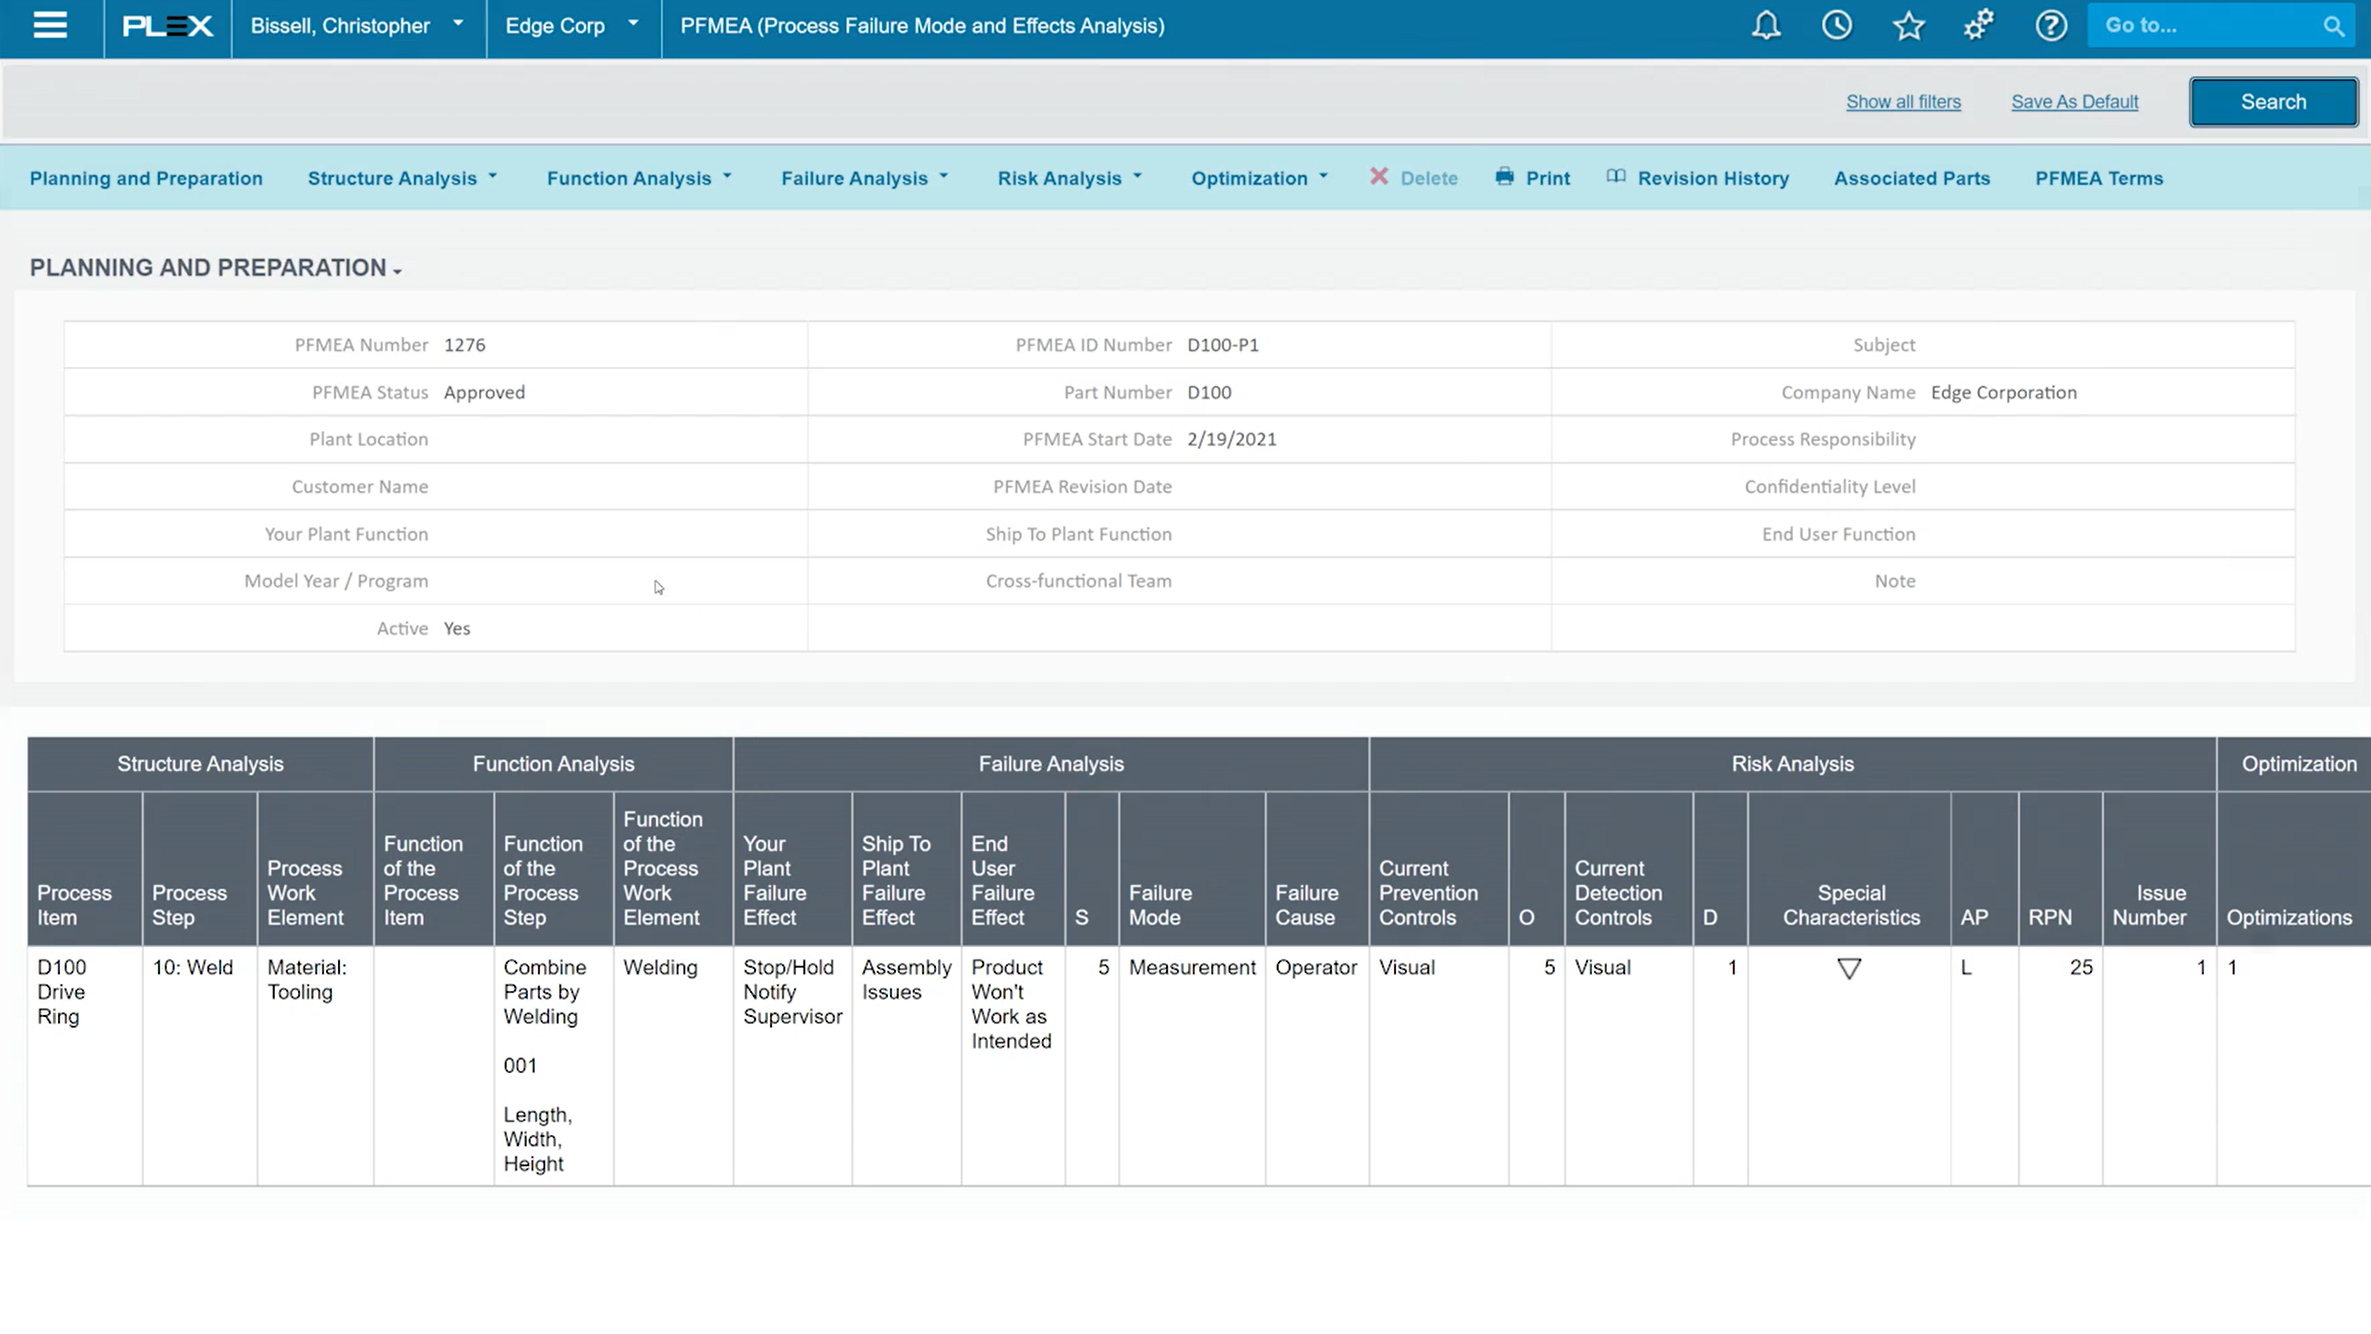The width and height of the screenshot is (2371, 1334).
Task: Expand the Structure Analysis dropdown menu
Action: pyautogui.click(x=402, y=178)
